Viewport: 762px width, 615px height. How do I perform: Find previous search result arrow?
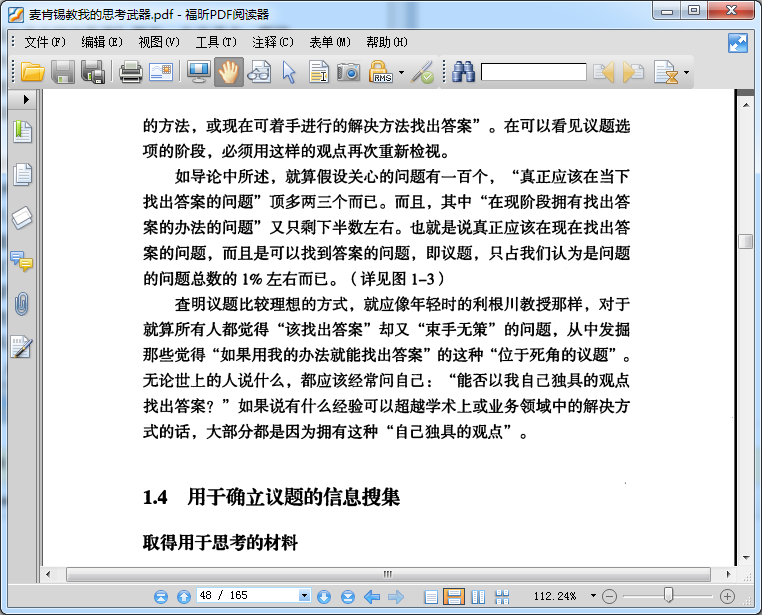pos(604,72)
